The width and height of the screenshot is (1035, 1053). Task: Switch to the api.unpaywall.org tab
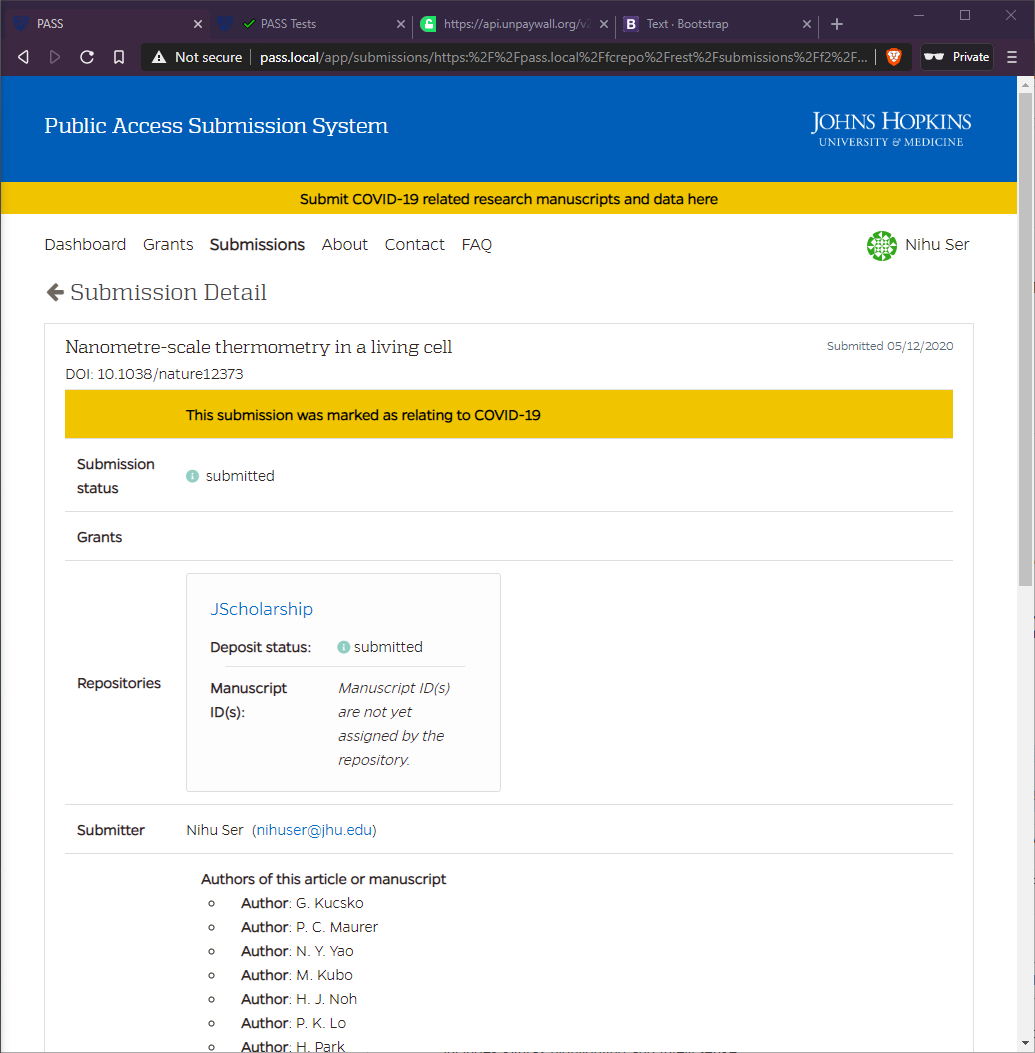(516, 24)
